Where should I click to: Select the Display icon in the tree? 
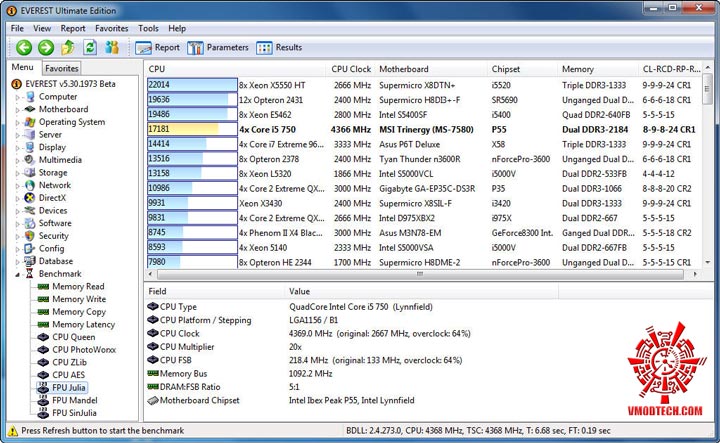tap(30, 147)
